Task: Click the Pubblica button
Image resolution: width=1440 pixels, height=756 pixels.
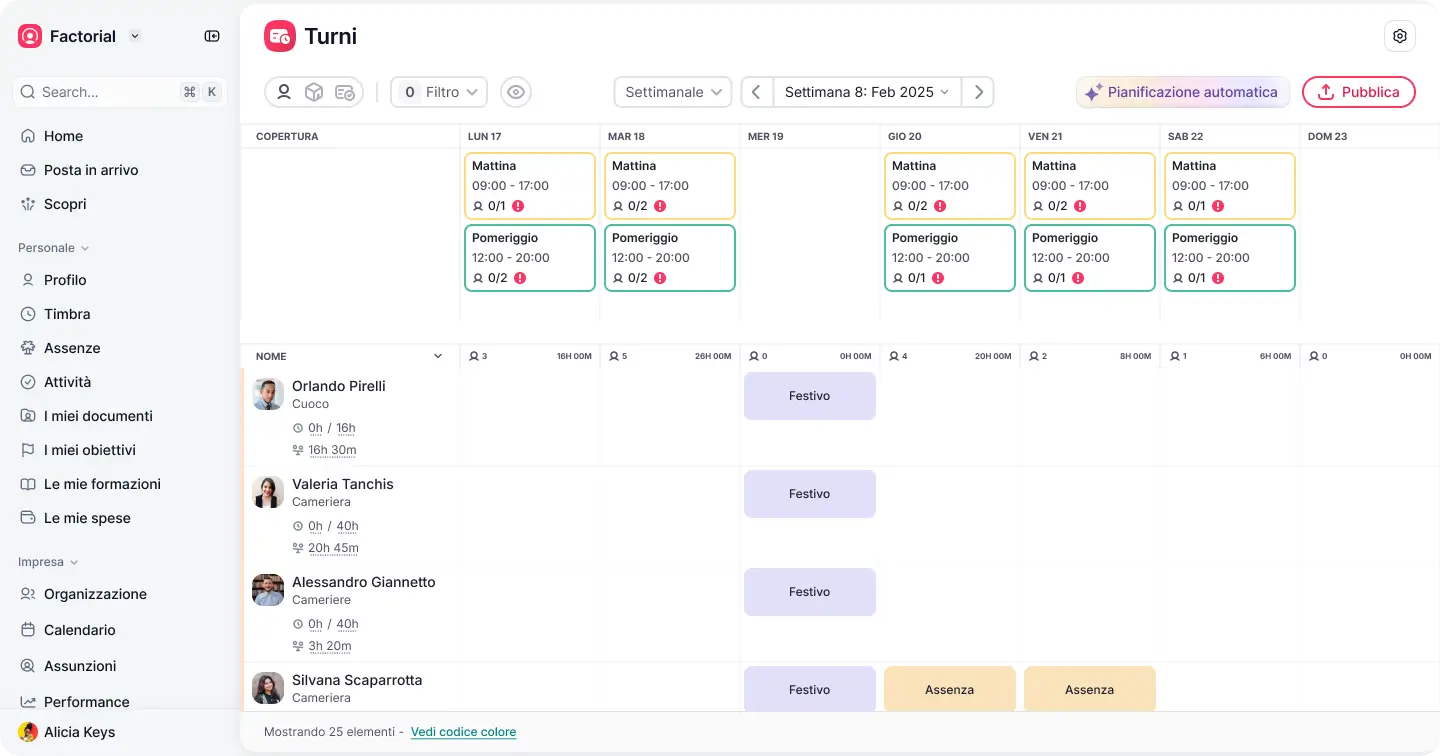Action: [x=1358, y=92]
